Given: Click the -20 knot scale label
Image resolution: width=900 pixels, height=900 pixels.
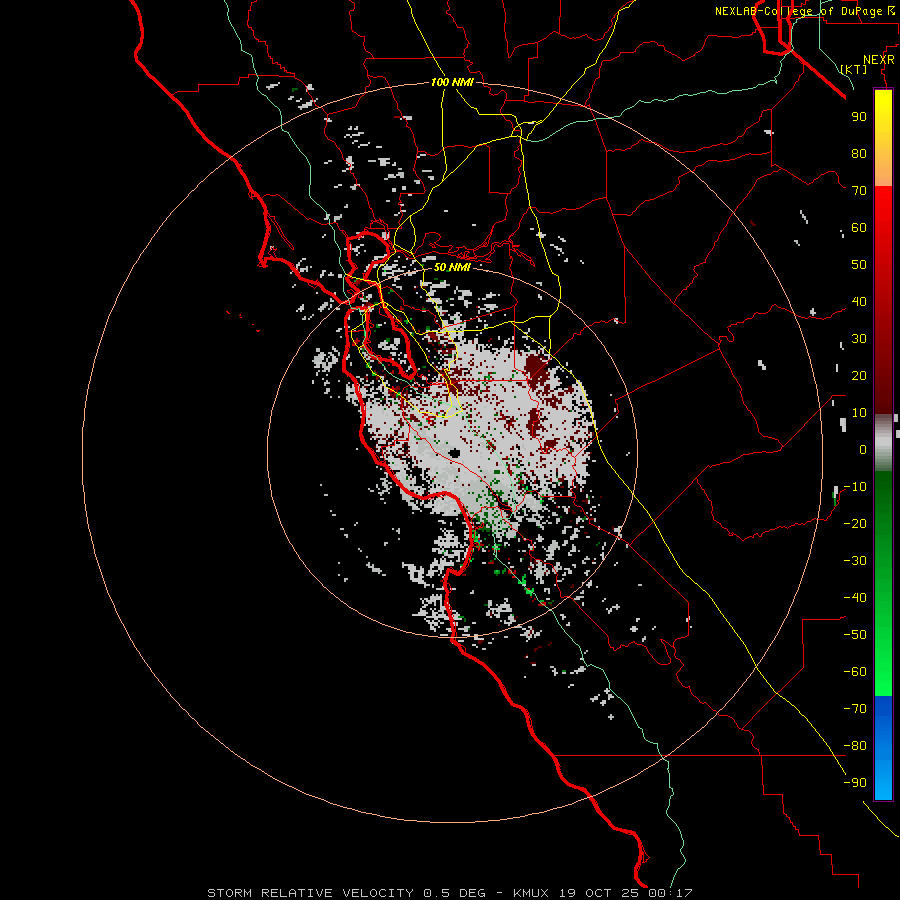Looking at the screenshot, I should (x=855, y=523).
